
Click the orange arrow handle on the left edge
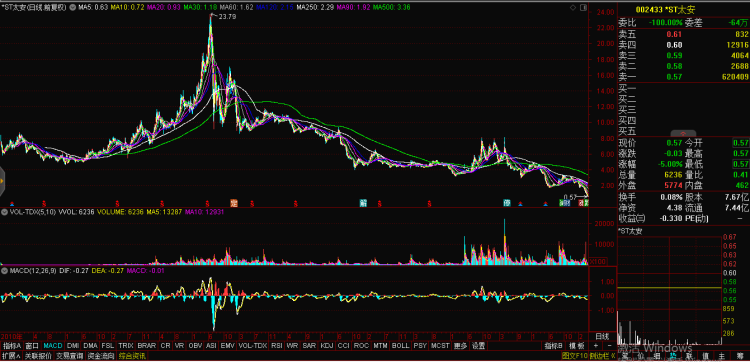click(2, 181)
